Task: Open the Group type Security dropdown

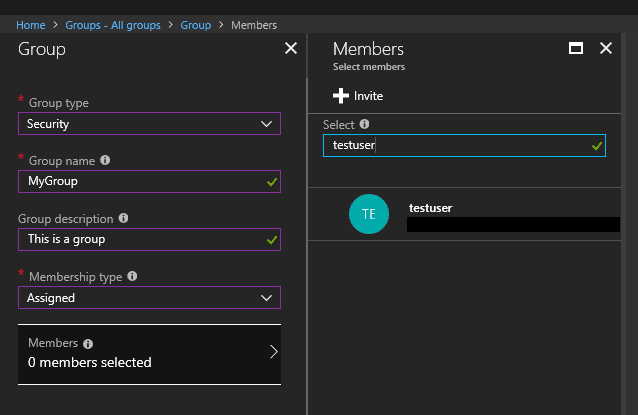Action: coord(149,123)
